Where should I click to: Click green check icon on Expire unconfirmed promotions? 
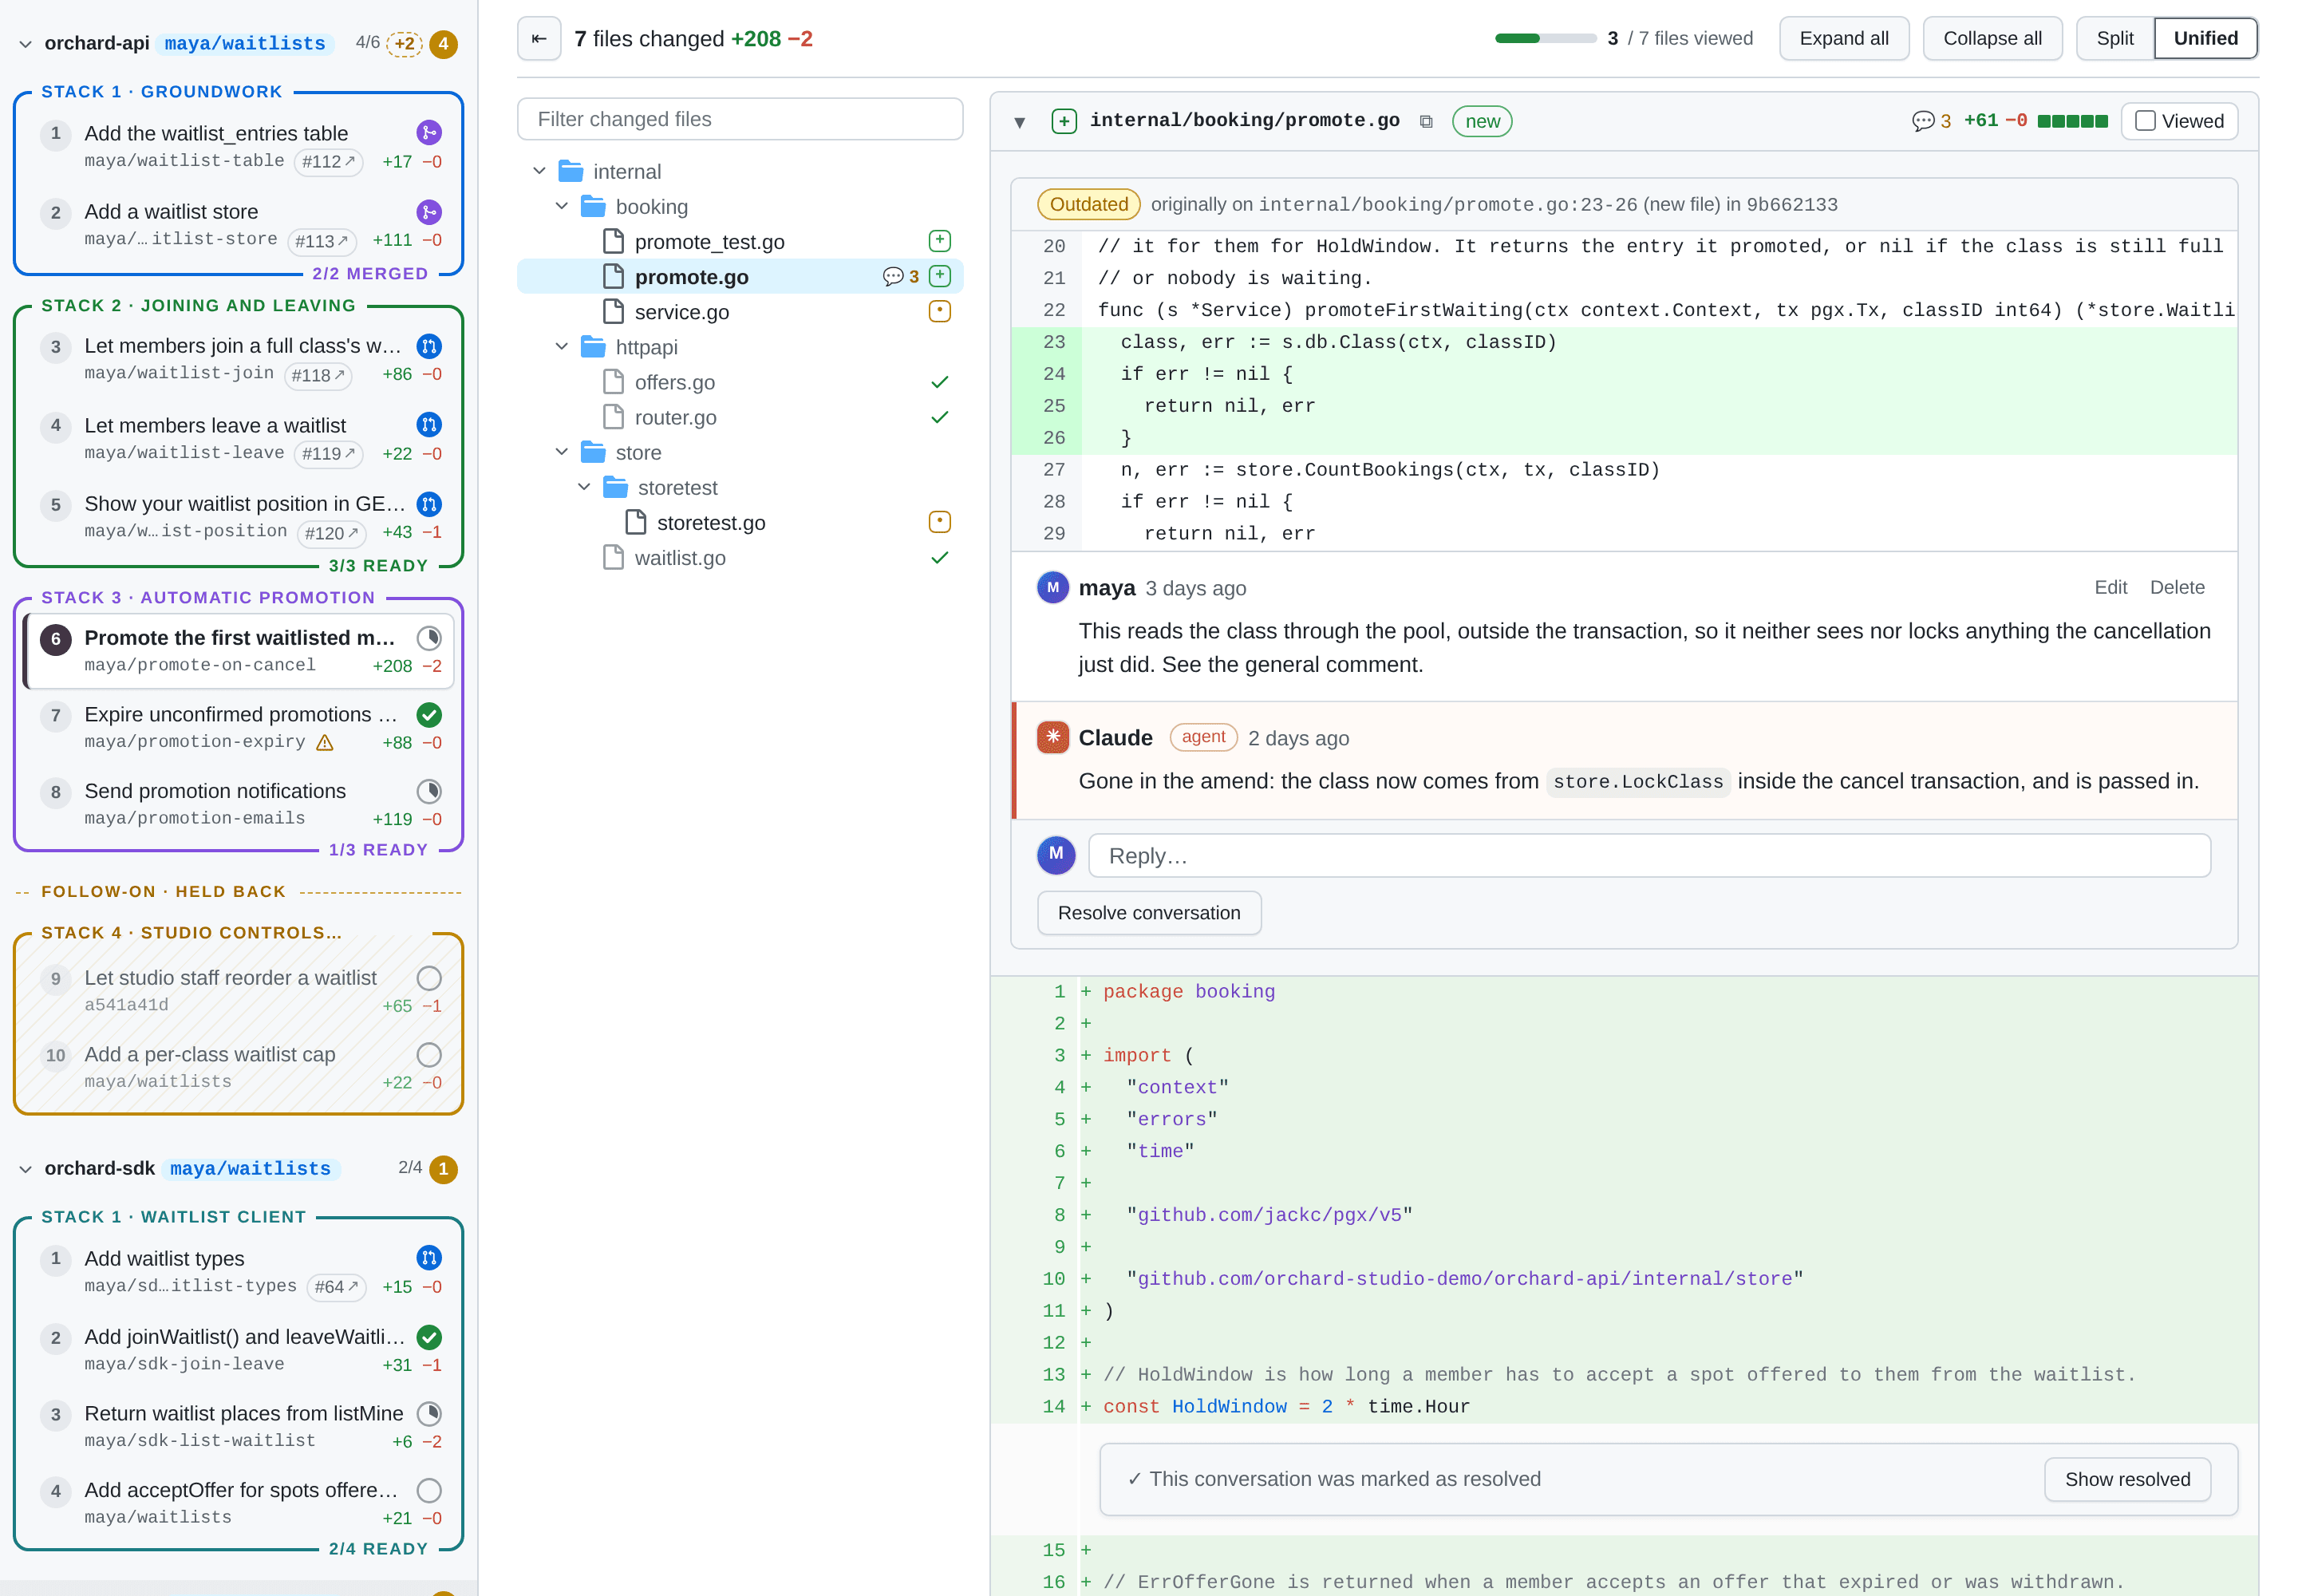(429, 715)
